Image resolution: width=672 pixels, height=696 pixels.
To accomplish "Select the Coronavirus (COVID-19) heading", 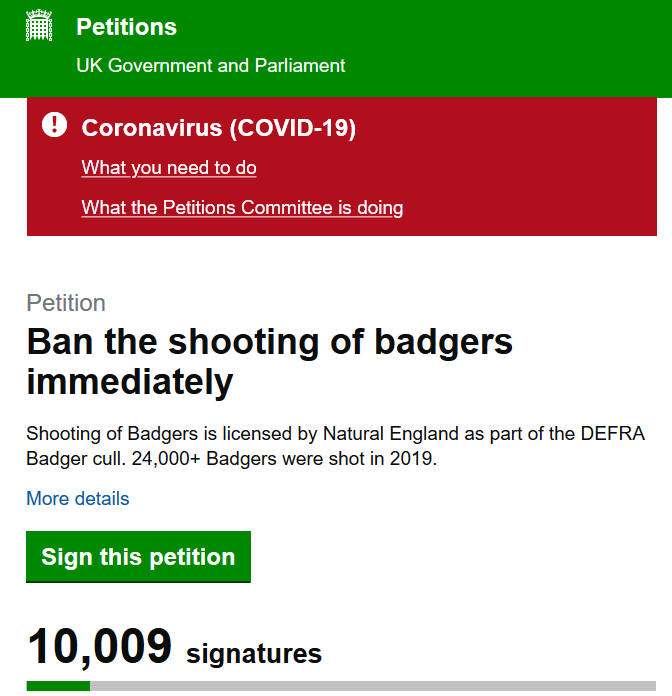I will (218, 128).
